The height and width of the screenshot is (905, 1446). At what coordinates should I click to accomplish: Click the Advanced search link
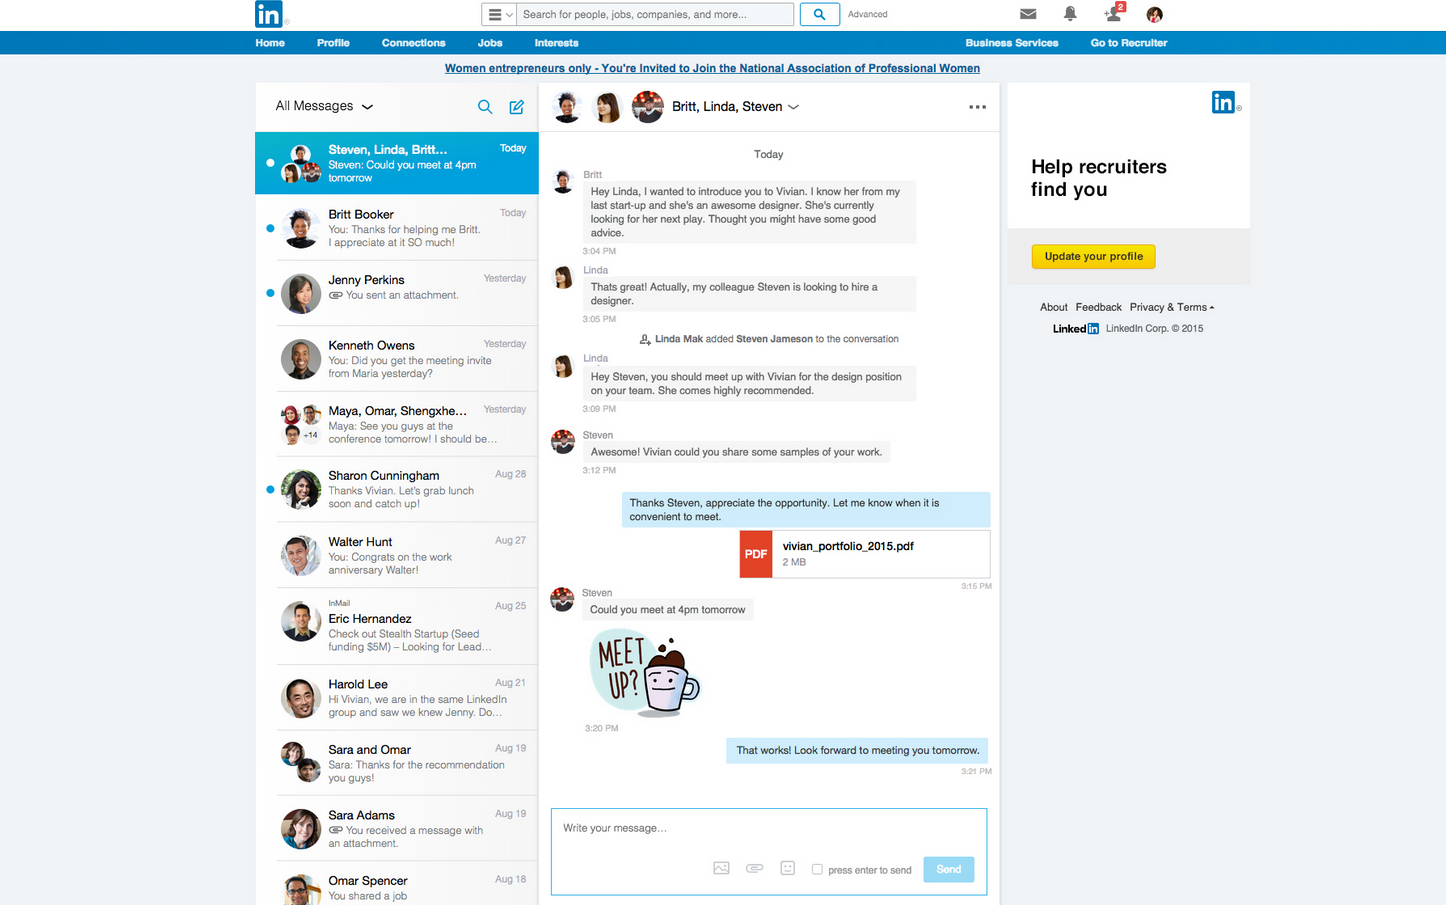point(868,14)
